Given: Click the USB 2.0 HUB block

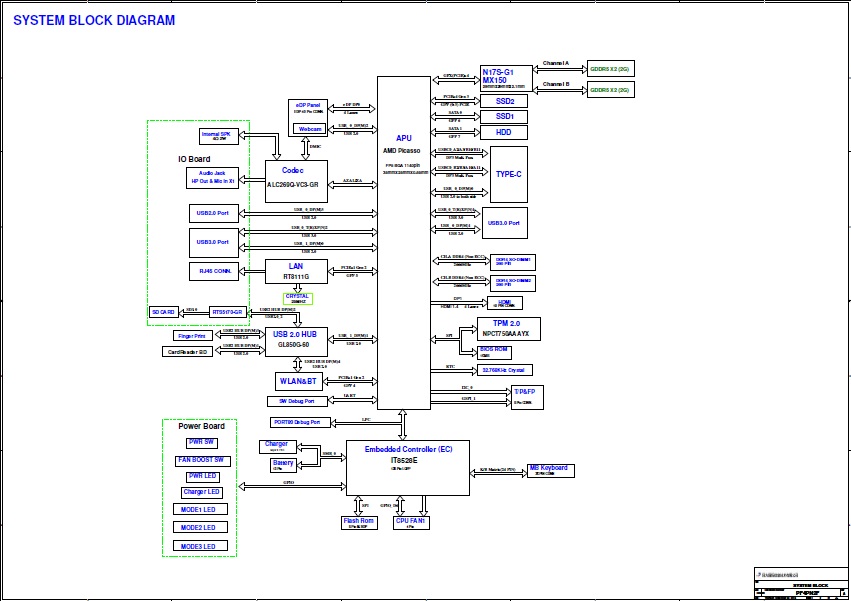Looking at the screenshot, I should [x=296, y=342].
